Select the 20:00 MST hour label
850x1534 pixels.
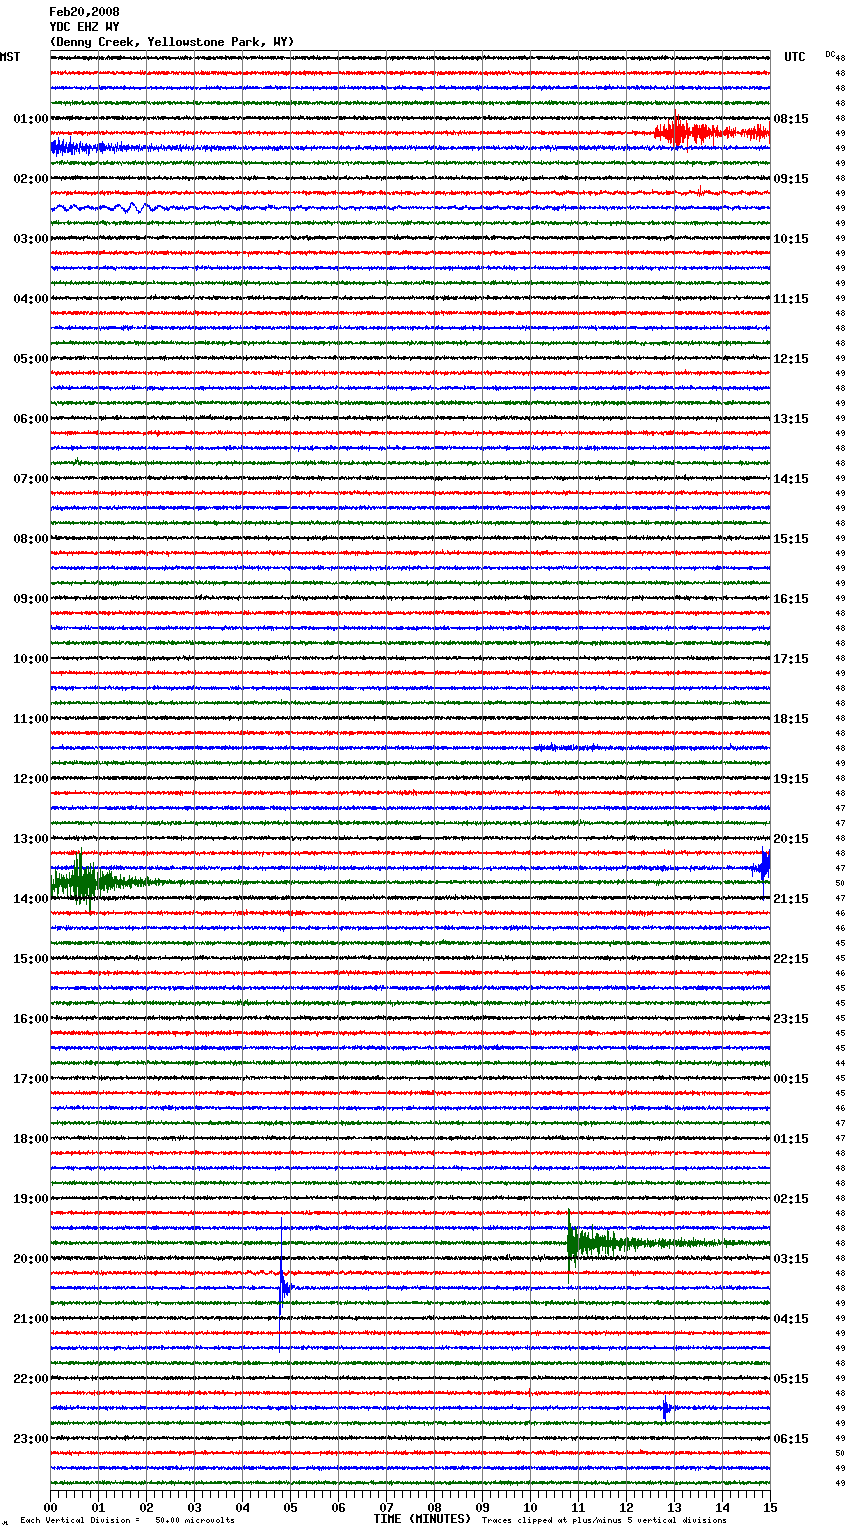coord(31,1259)
